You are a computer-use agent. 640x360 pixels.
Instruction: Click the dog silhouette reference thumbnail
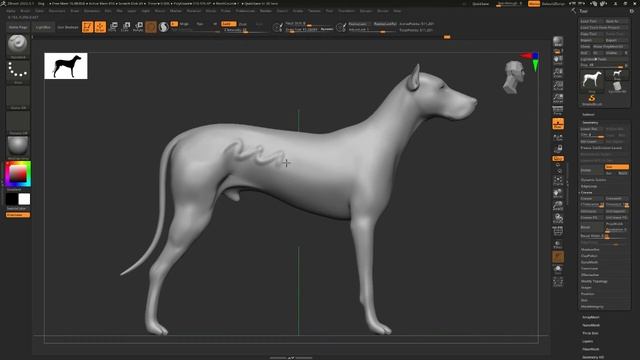coord(66,66)
